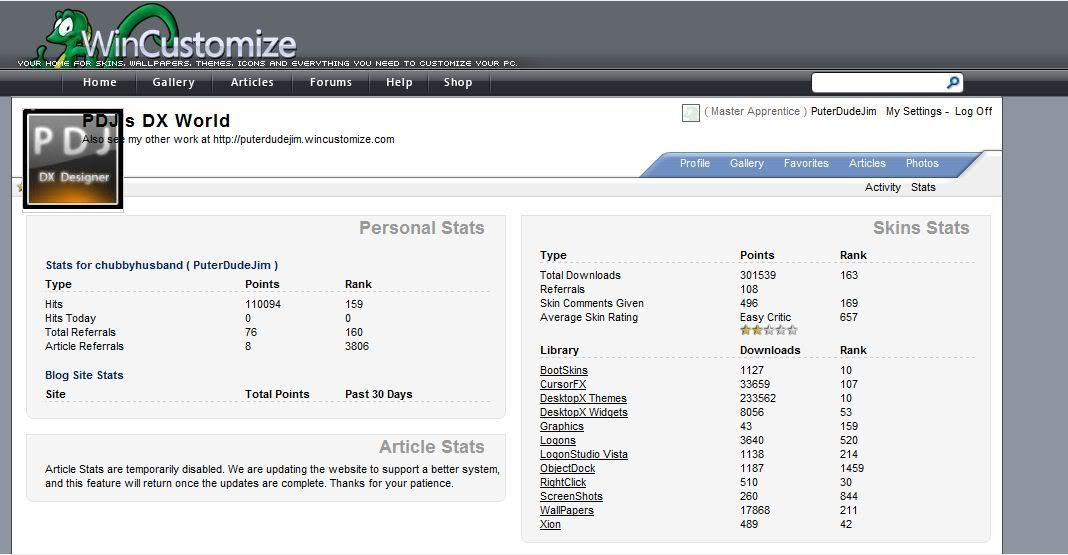Viewport: 1068px width, 555px height.
Task: Open the ScreenShots library link
Action: 571,496
